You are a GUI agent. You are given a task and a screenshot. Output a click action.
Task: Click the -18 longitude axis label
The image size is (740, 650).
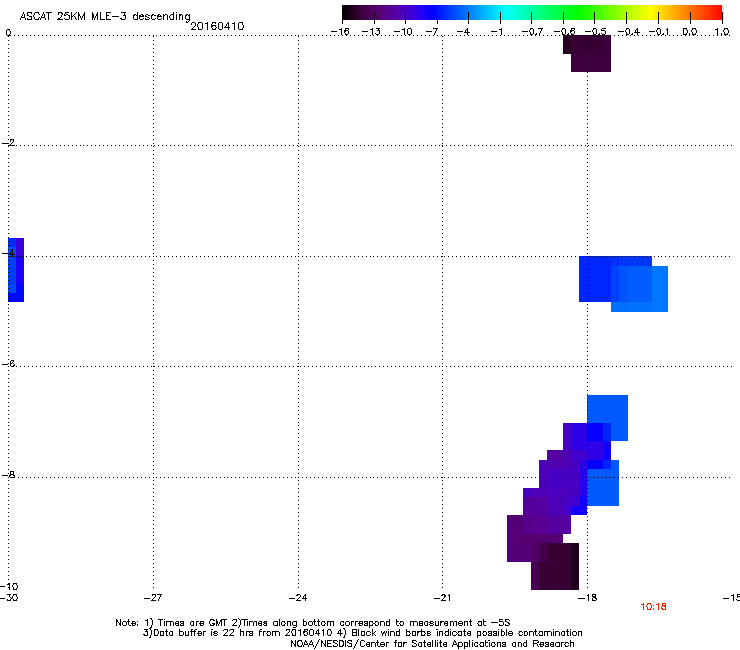click(x=588, y=598)
